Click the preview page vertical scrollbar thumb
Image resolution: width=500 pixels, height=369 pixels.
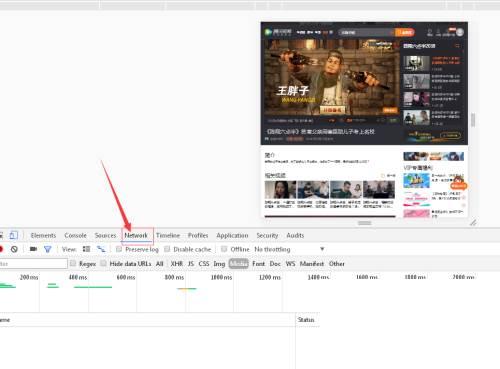pos(473,120)
